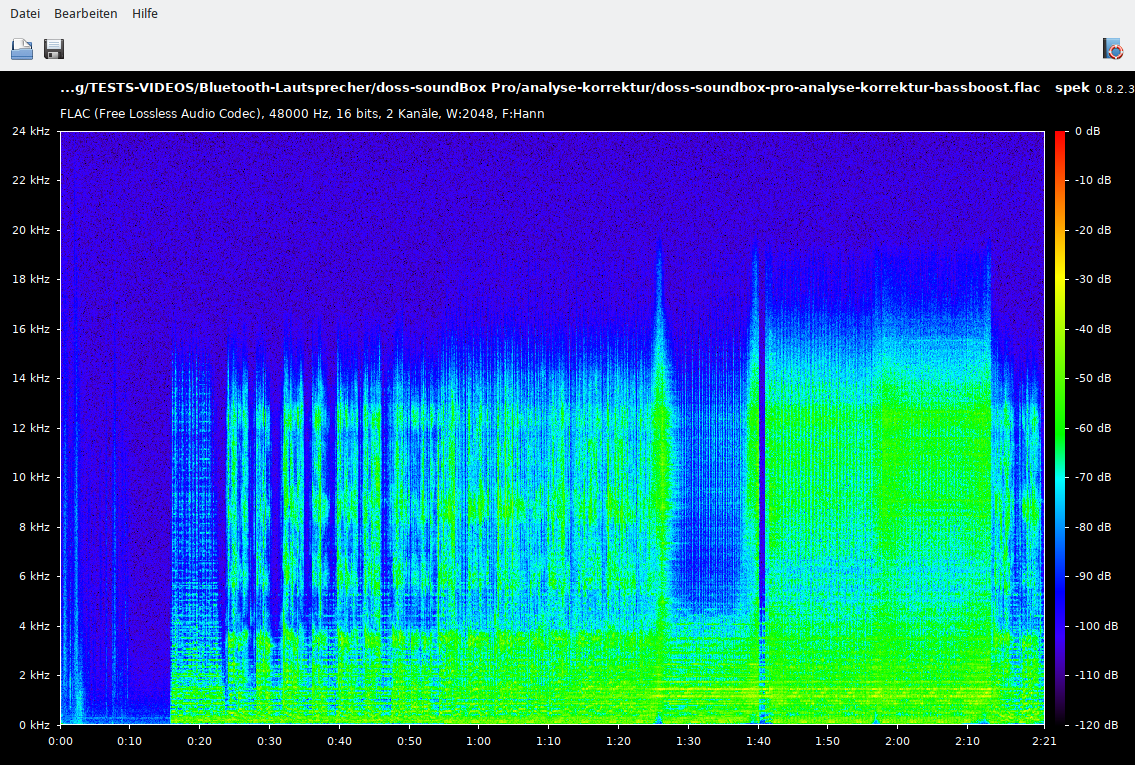Viewport: 1135px width, 765px height.
Task: Click the '0 kHz' frequency axis label
Action: 33,724
